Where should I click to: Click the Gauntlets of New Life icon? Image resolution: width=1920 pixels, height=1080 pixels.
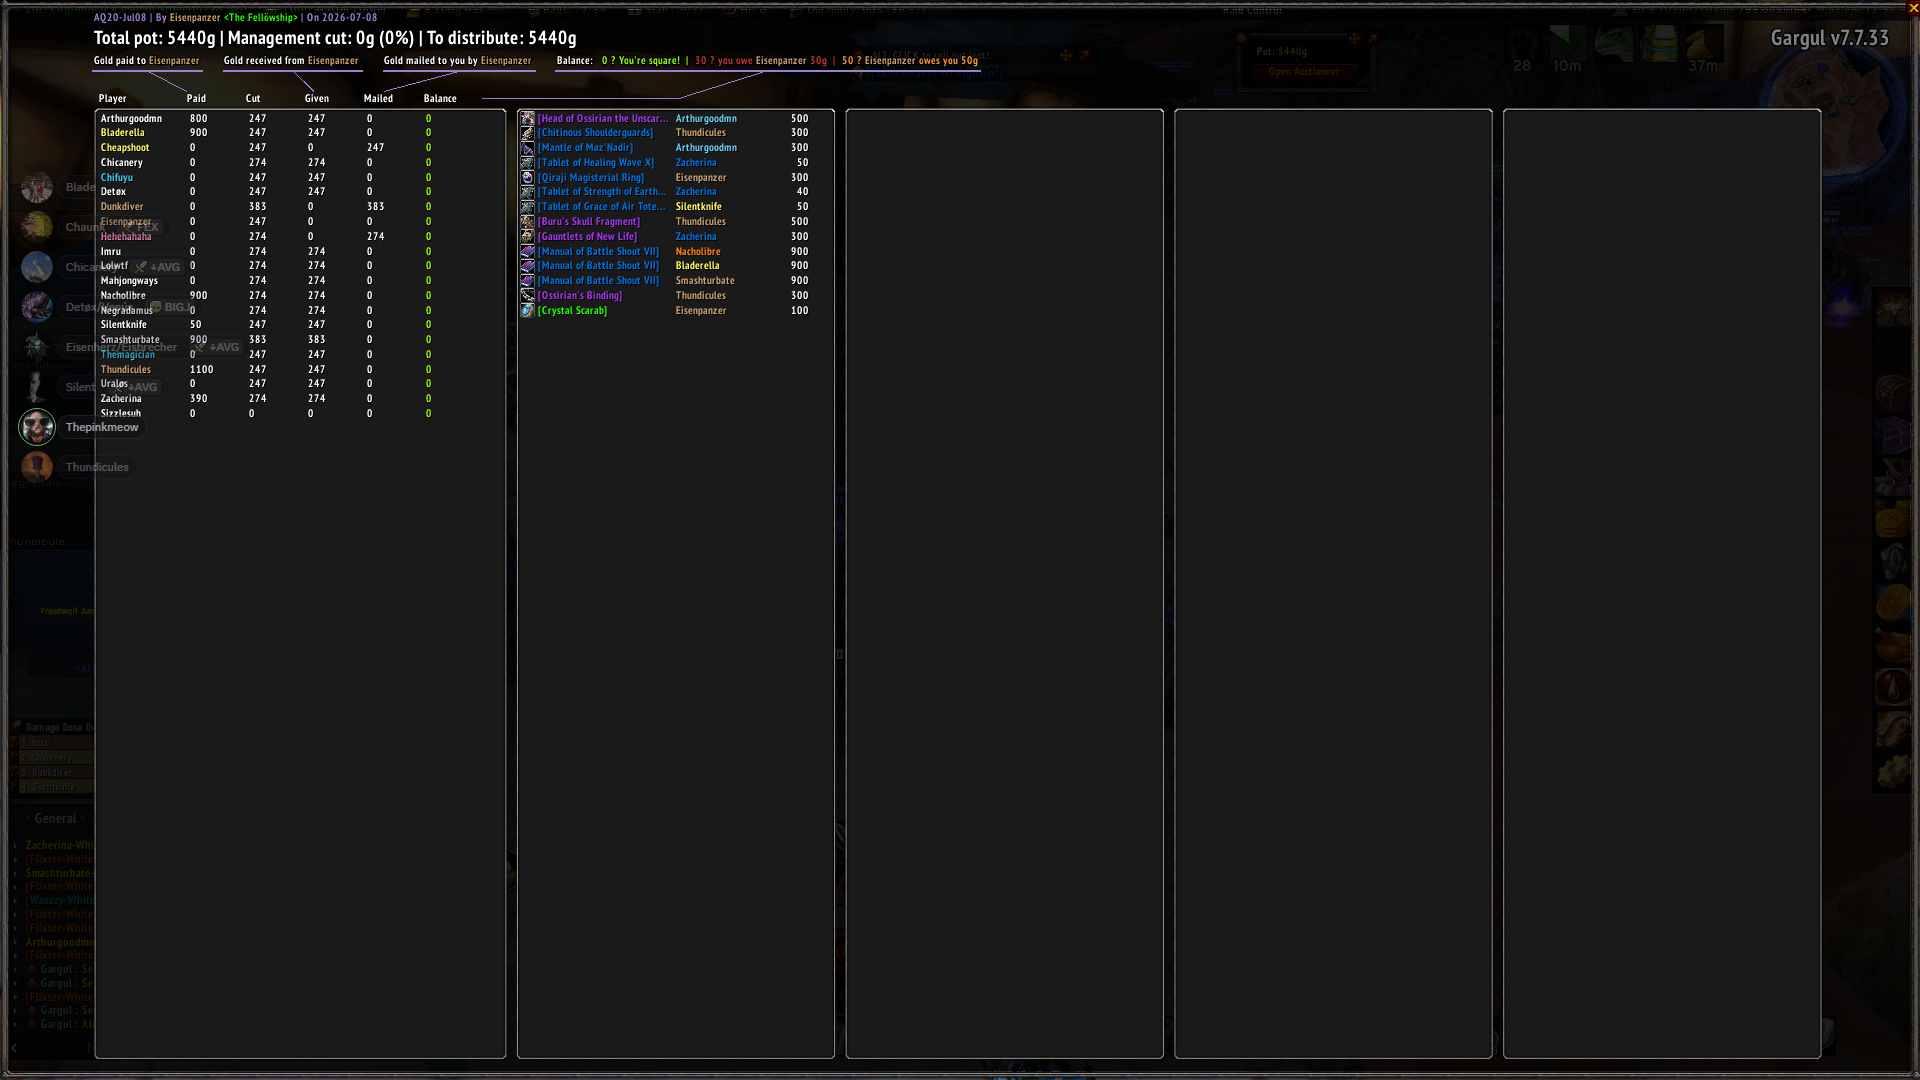pos(527,236)
